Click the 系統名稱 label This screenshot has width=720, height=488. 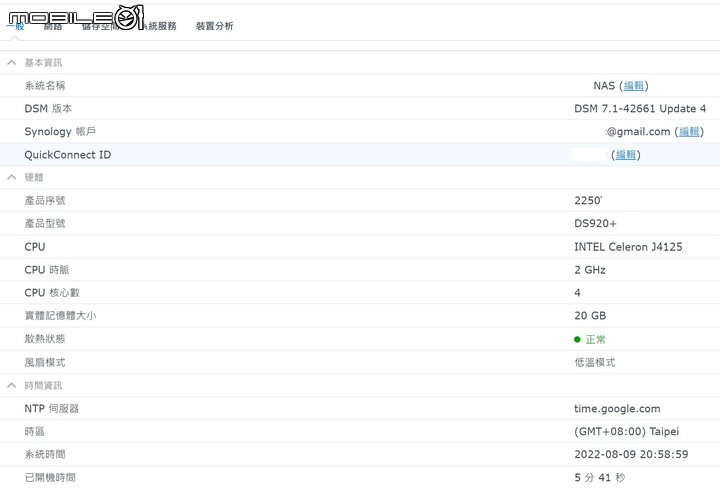pos(45,86)
